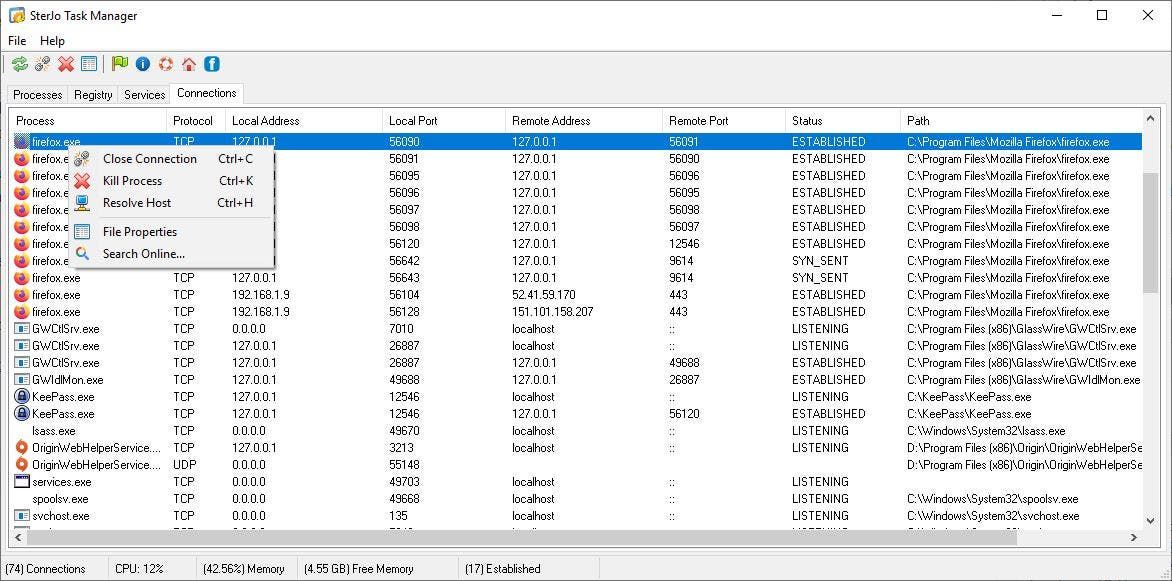Click Firefox icon in the 151.101.158.207 row
The height and width of the screenshot is (581, 1172).
click(22, 312)
